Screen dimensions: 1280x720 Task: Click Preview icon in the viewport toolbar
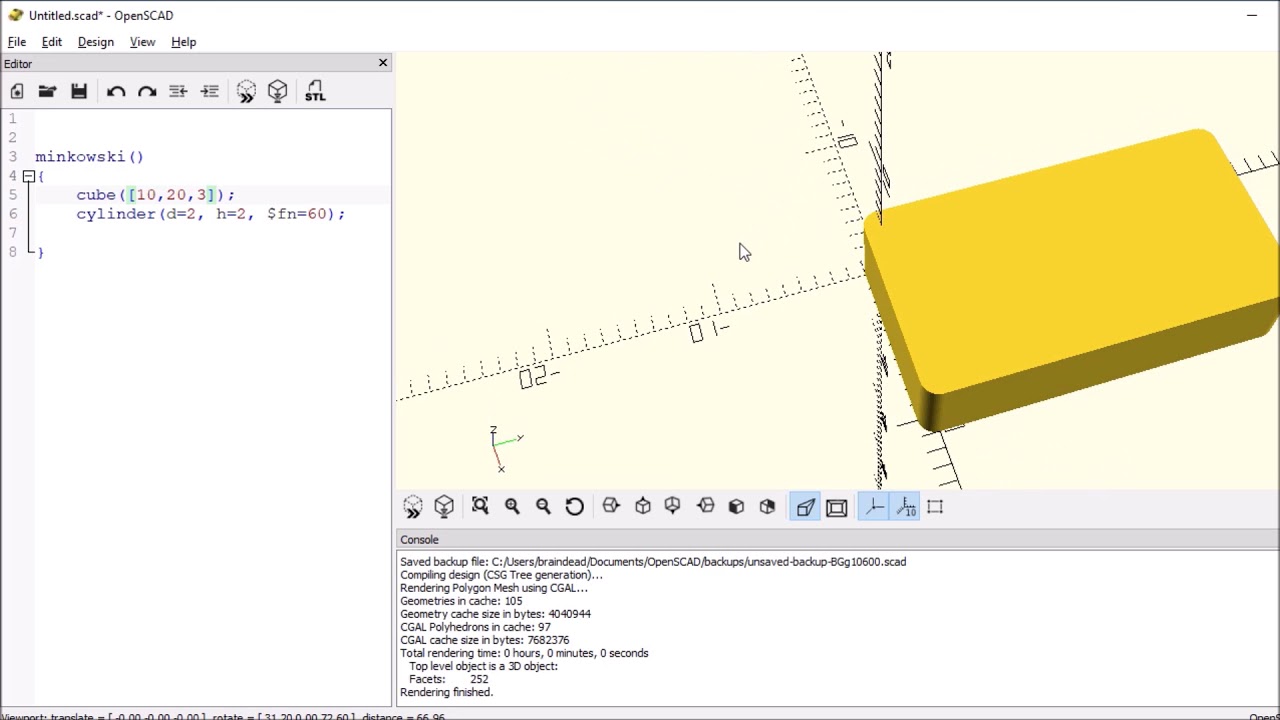413,507
